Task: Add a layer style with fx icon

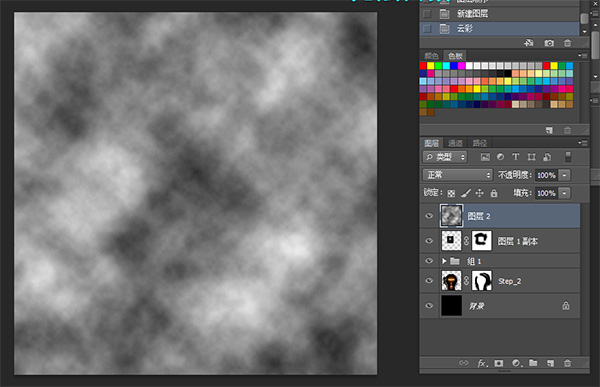Action: (x=482, y=363)
